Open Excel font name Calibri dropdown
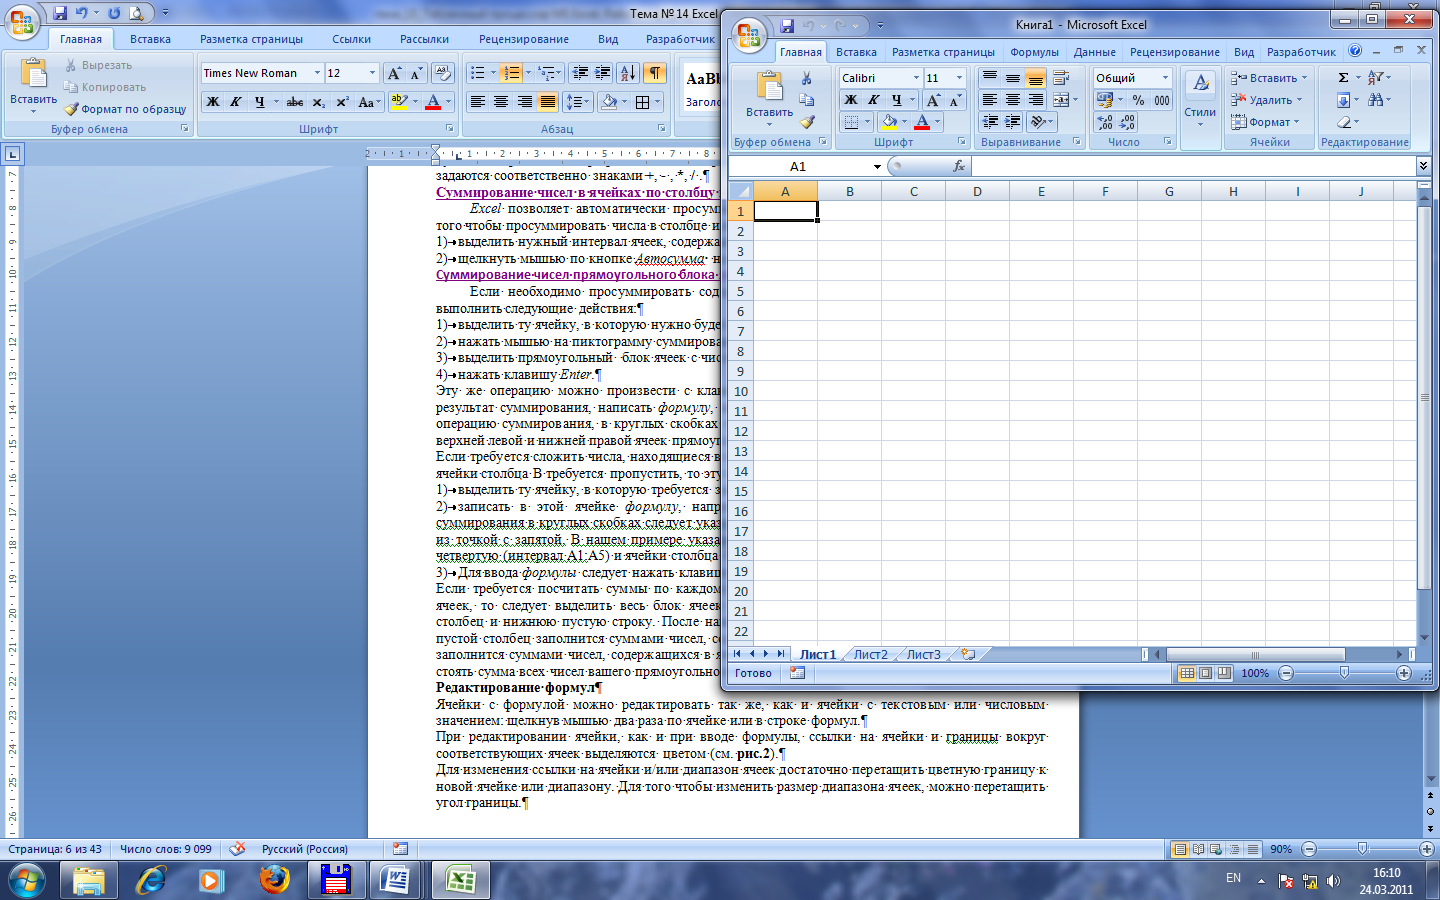 [x=915, y=77]
